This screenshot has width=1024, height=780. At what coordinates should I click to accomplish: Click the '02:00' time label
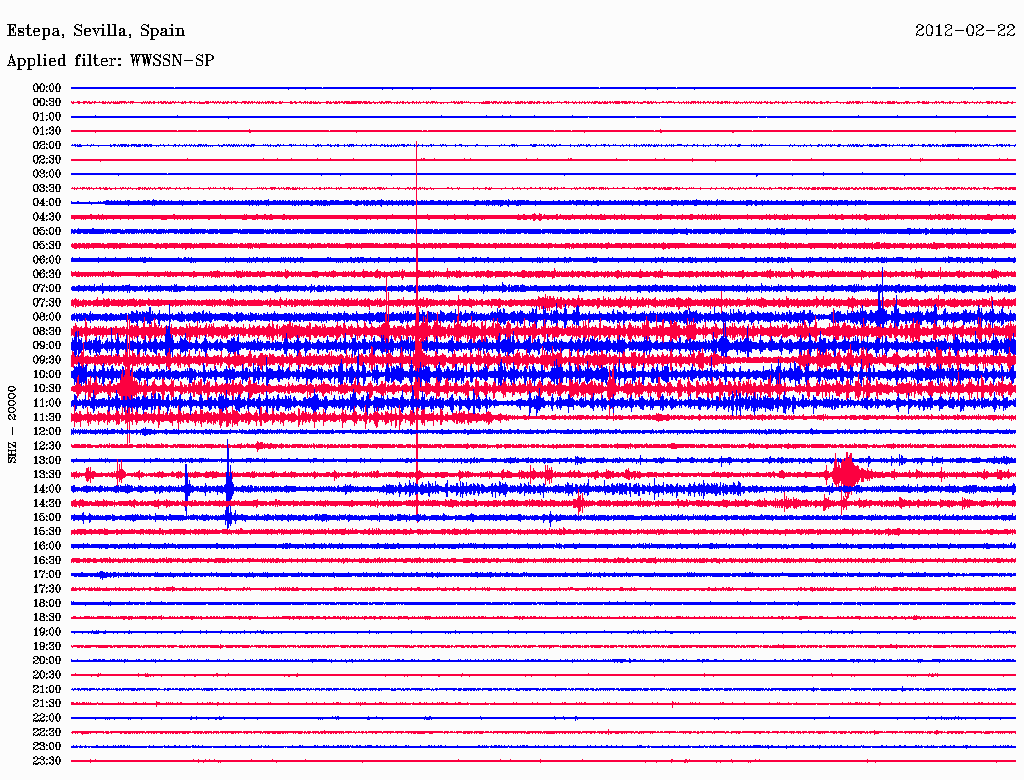(x=46, y=145)
